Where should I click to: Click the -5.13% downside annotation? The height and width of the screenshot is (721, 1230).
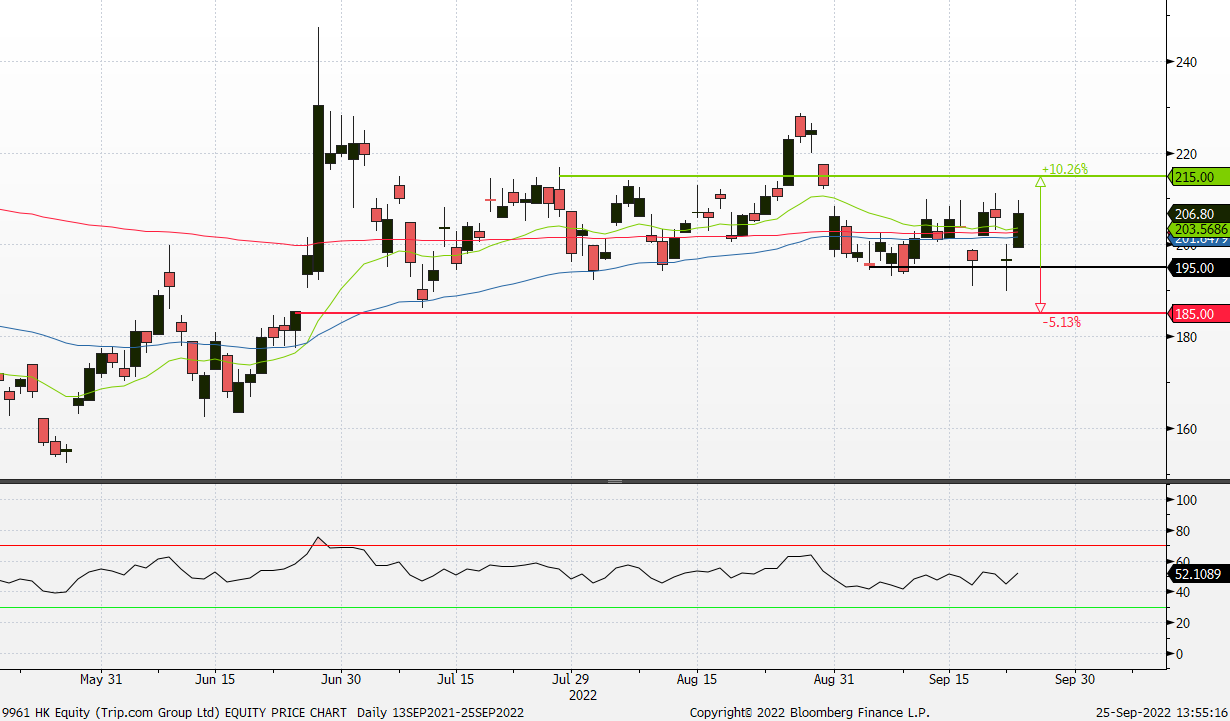pos(1061,322)
